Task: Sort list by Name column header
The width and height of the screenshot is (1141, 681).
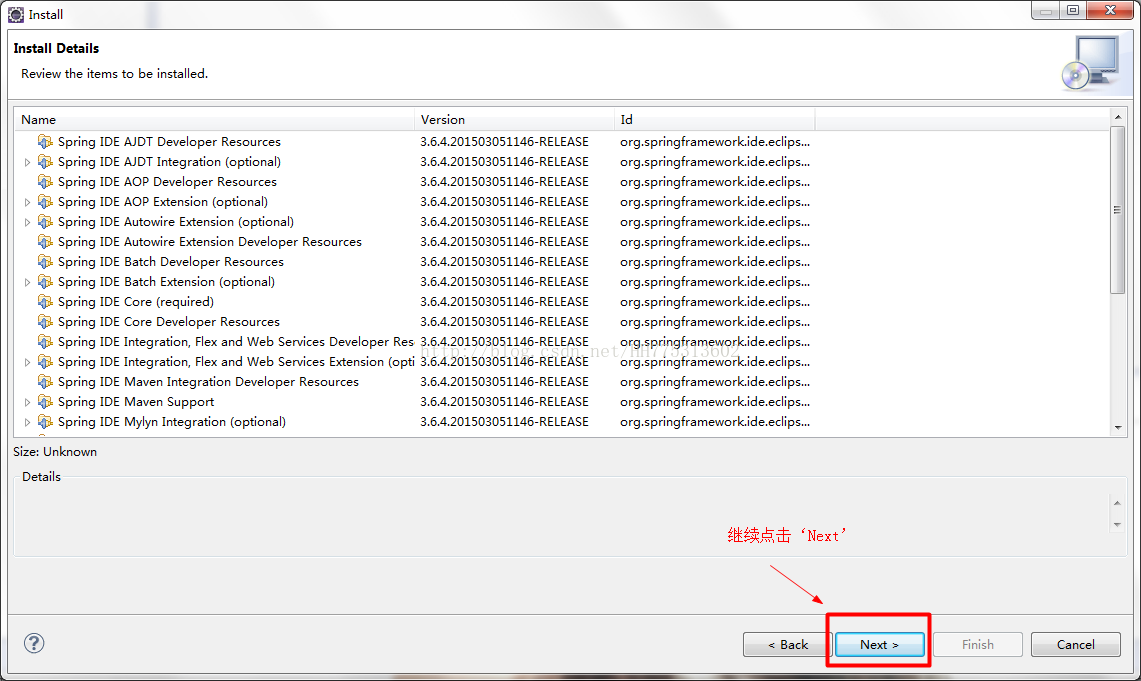Action: pos(214,119)
